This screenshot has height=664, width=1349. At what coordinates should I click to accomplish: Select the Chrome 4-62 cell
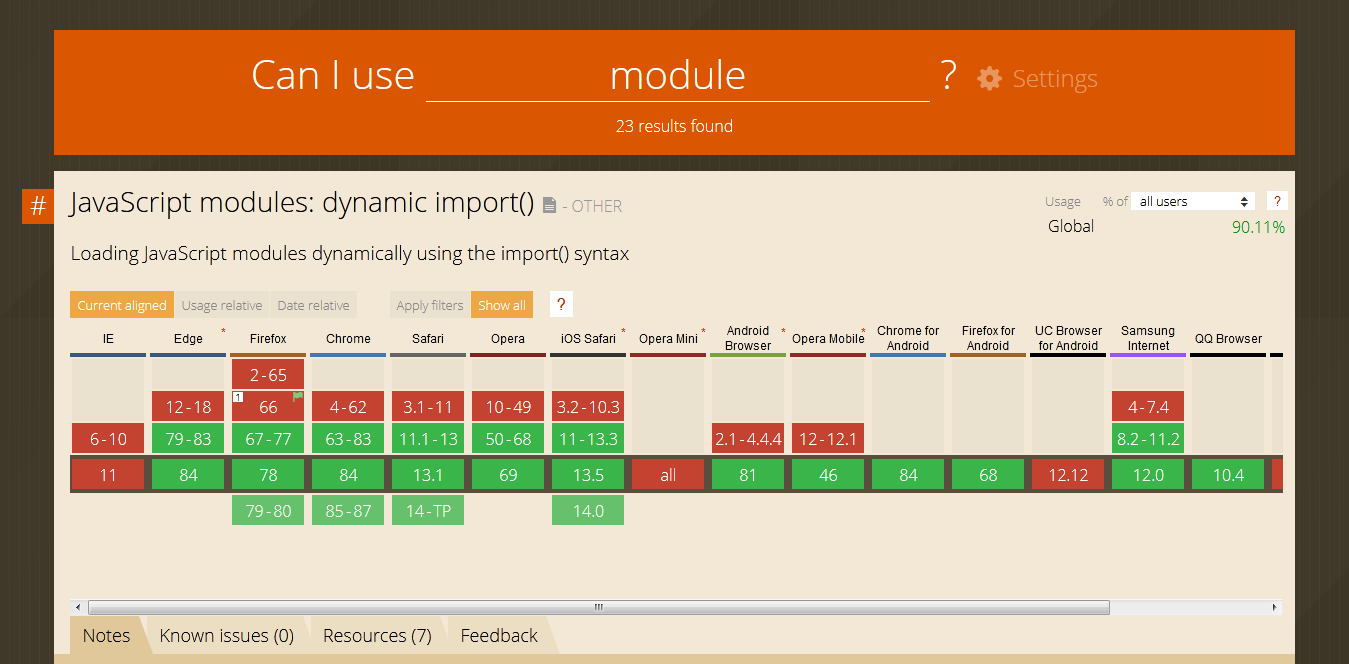point(348,406)
